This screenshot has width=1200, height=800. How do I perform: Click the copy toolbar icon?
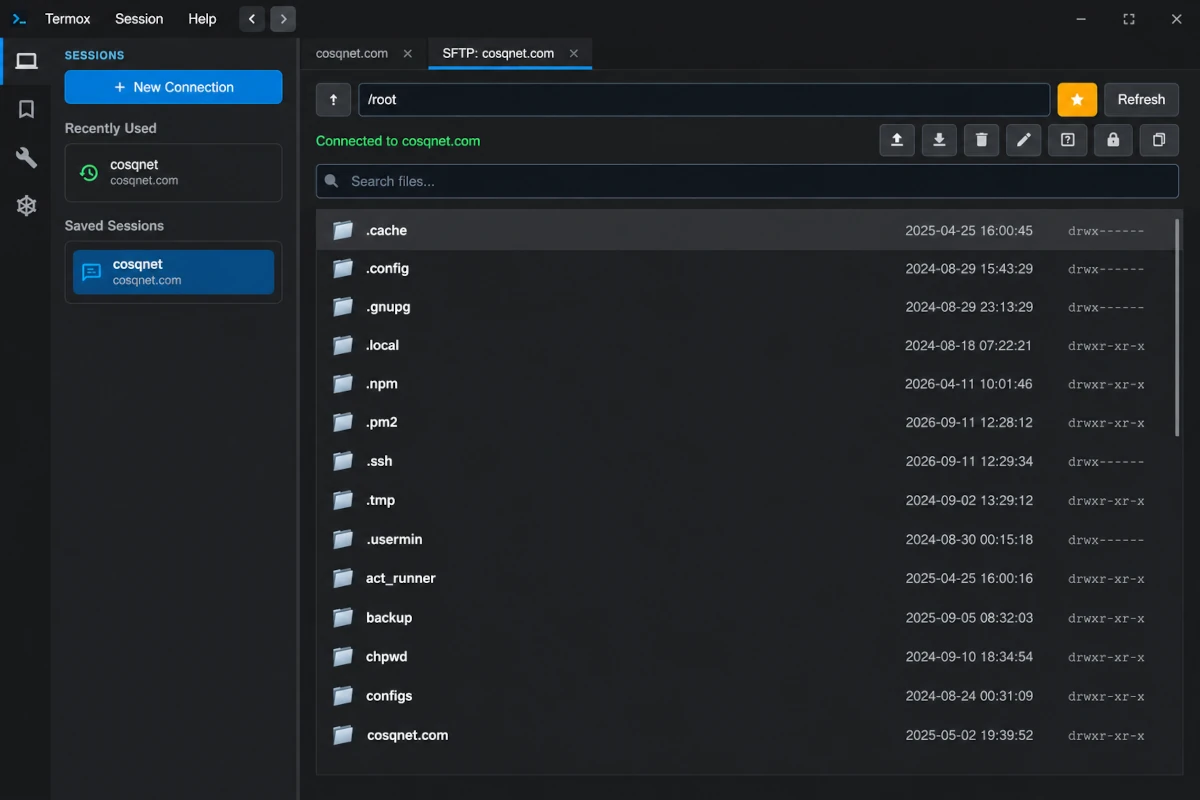tap(1159, 140)
